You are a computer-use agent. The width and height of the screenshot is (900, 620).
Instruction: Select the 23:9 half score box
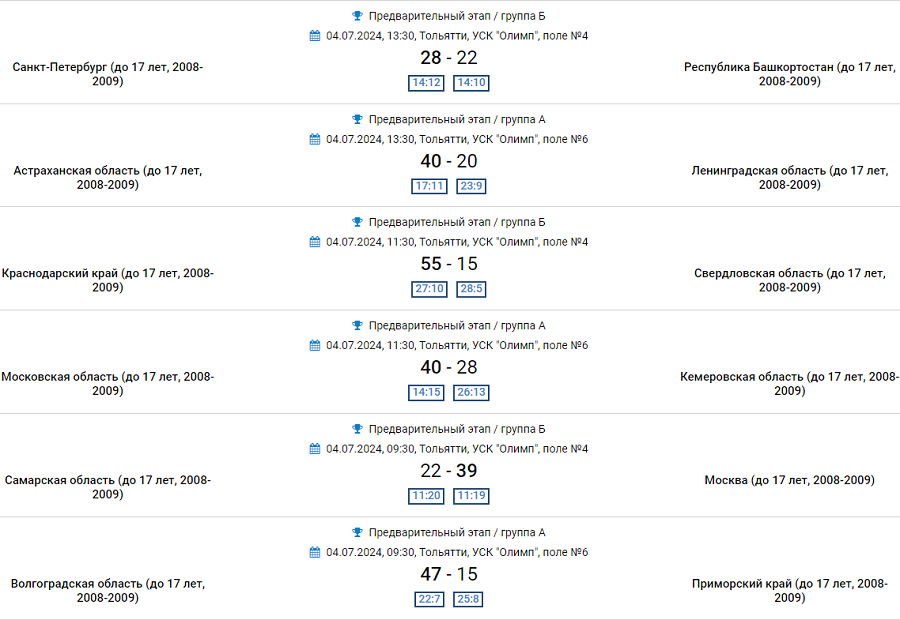click(471, 186)
